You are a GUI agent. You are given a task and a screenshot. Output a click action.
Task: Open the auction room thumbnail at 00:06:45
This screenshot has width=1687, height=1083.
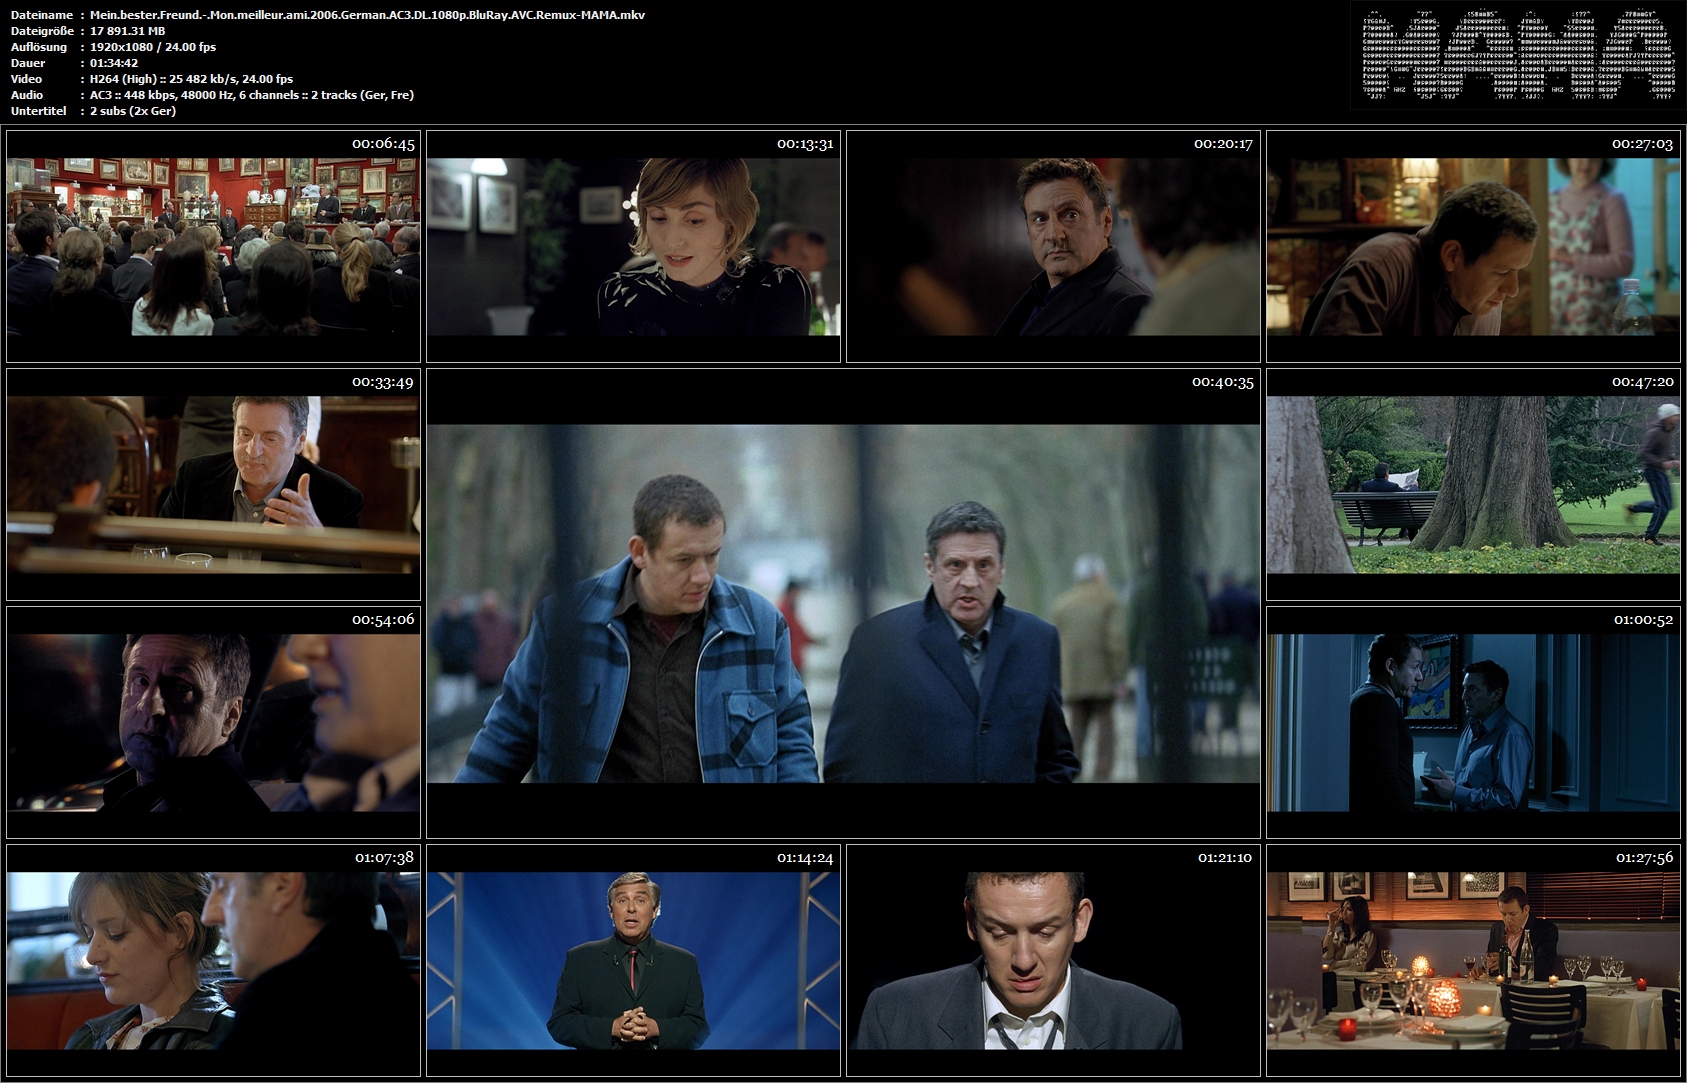point(213,246)
